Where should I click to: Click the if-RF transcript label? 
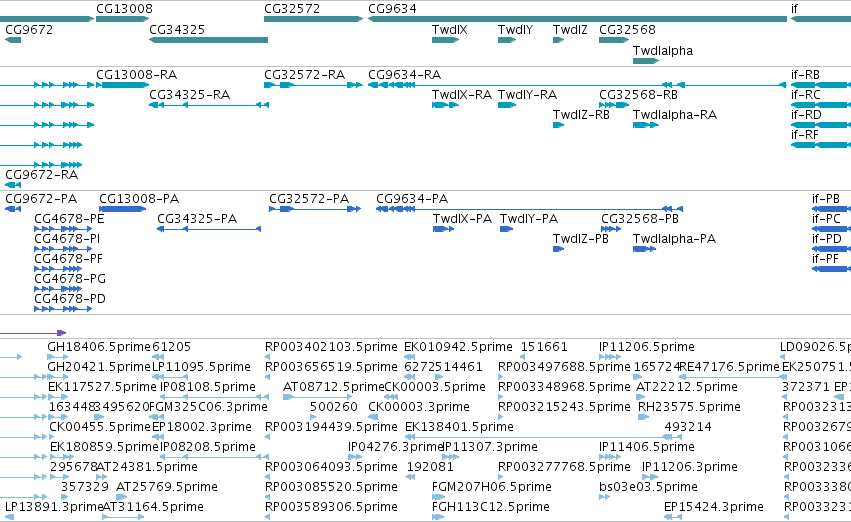[804, 135]
